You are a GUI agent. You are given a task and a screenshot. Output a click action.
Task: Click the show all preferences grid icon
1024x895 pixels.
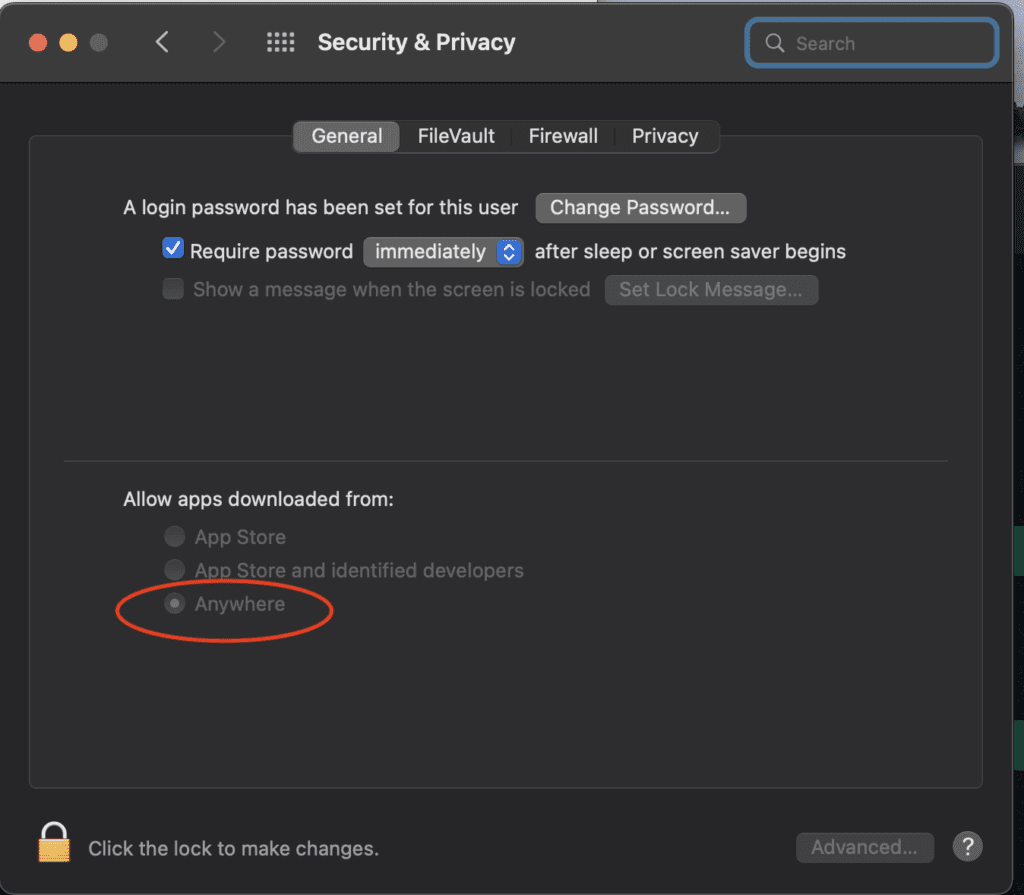[x=280, y=42]
